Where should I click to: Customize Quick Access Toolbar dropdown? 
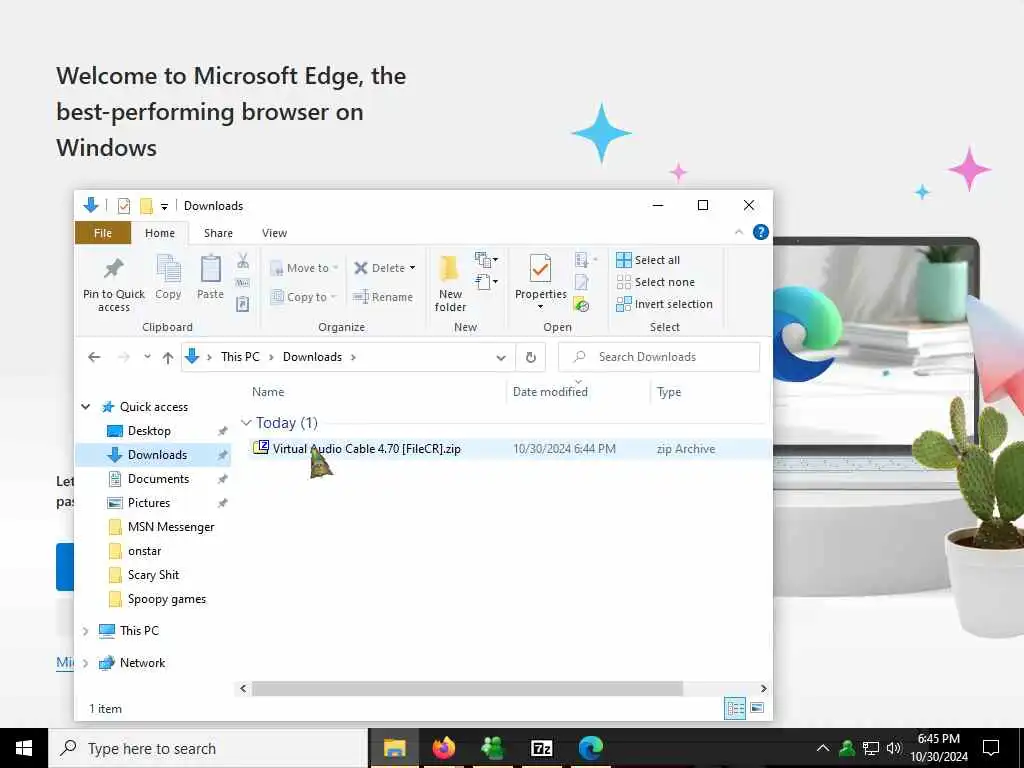click(165, 206)
